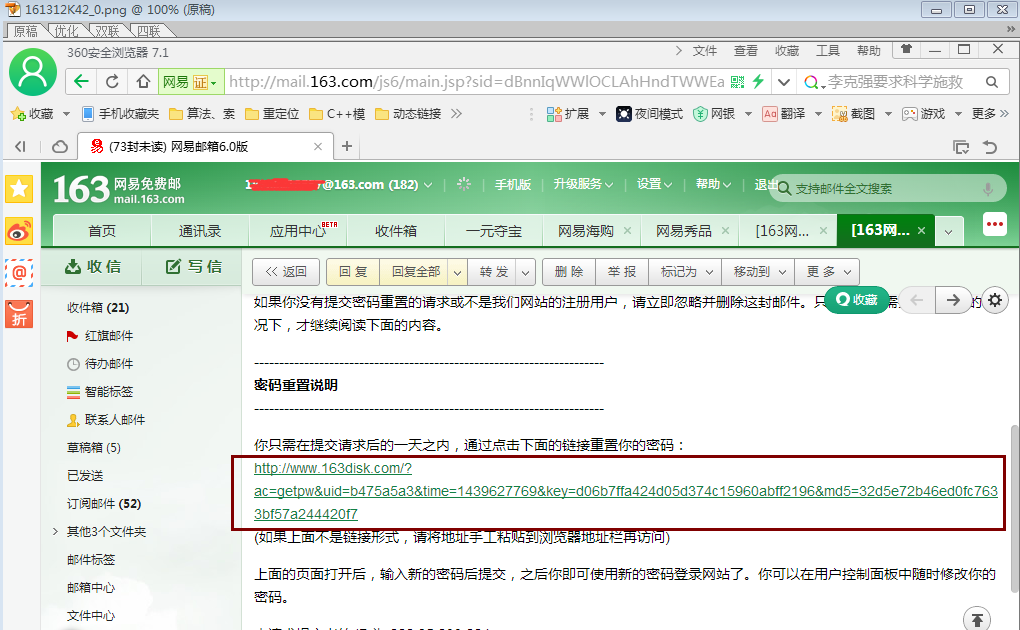Launch the 游戏 games icon

926,114
